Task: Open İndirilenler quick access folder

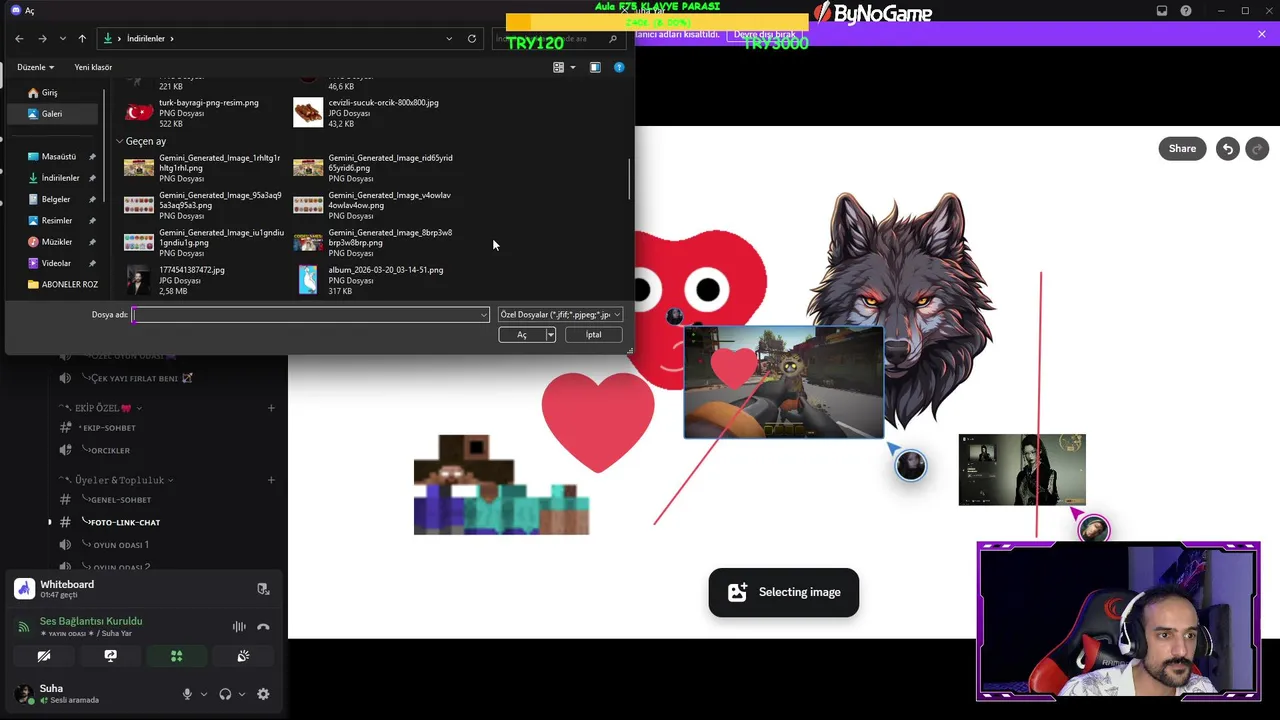Action: (60, 178)
